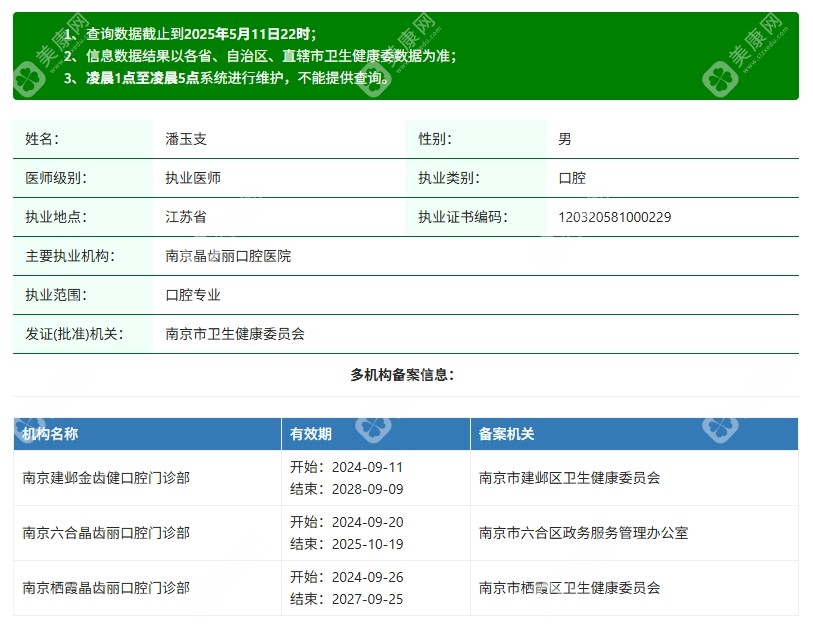Select row 南京建邺金齿健口腔门诊部
The height and width of the screenshot is (635, 813).
click(x=406, y=478)
